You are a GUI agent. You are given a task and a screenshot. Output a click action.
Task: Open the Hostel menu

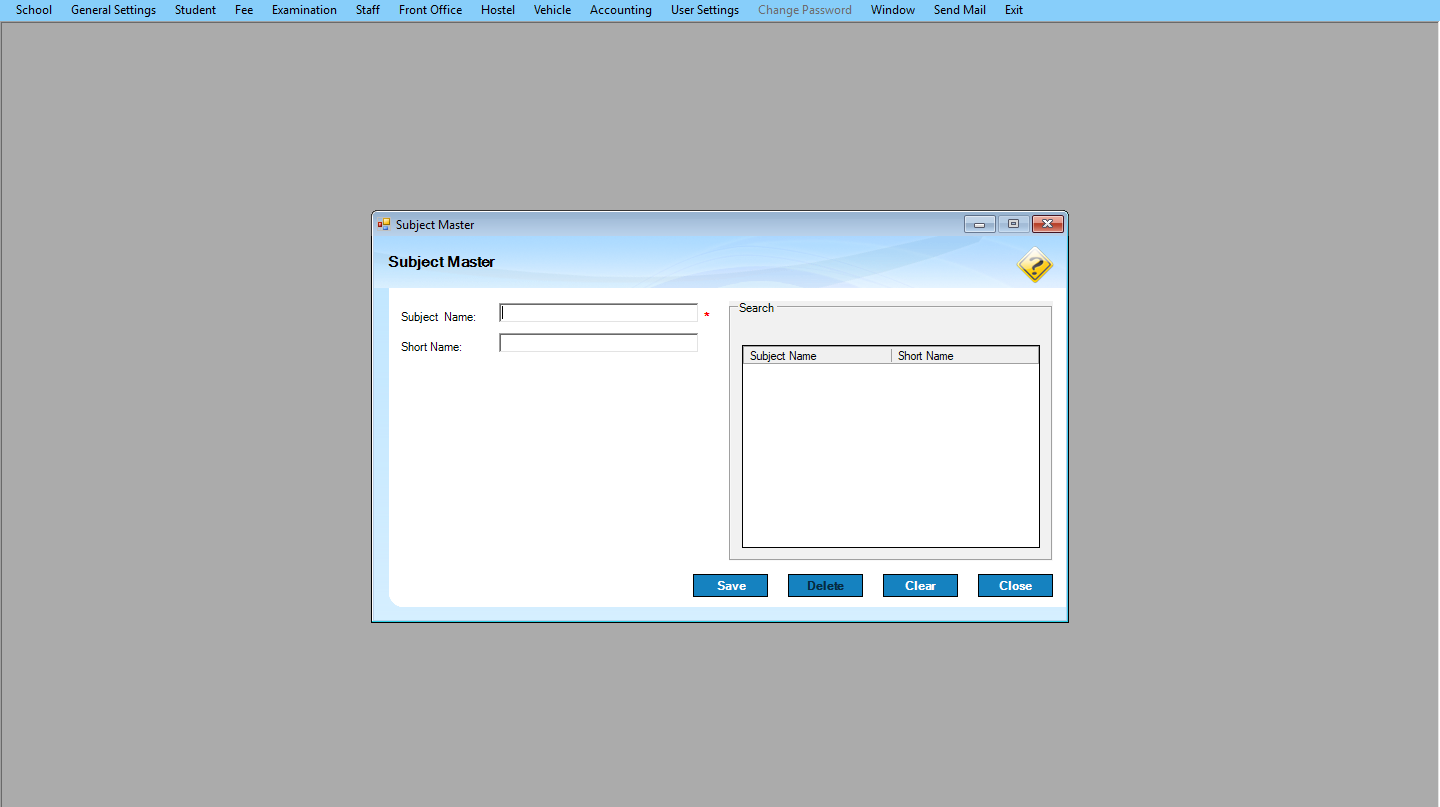click(497, 10)
